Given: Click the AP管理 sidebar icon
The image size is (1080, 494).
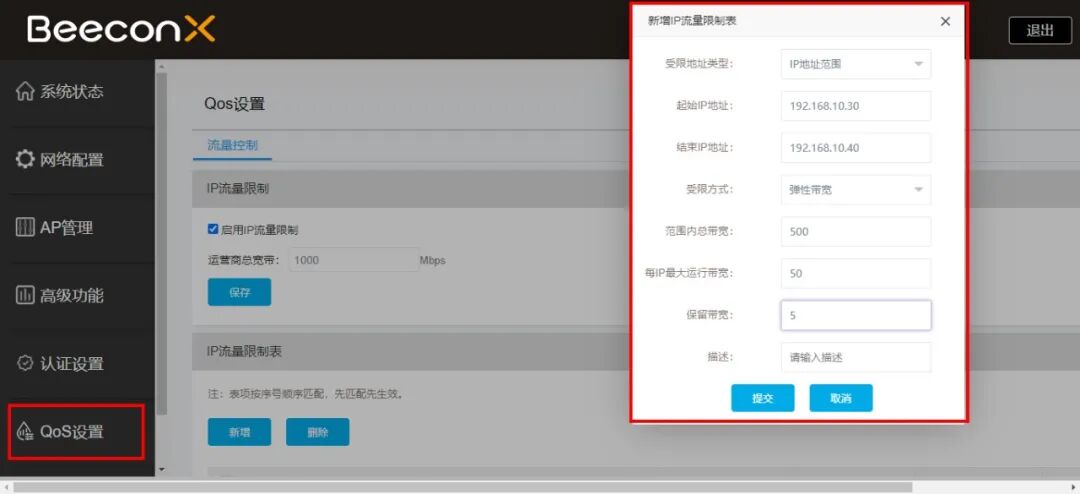Looking at the screenshot, I should (25, 227).
